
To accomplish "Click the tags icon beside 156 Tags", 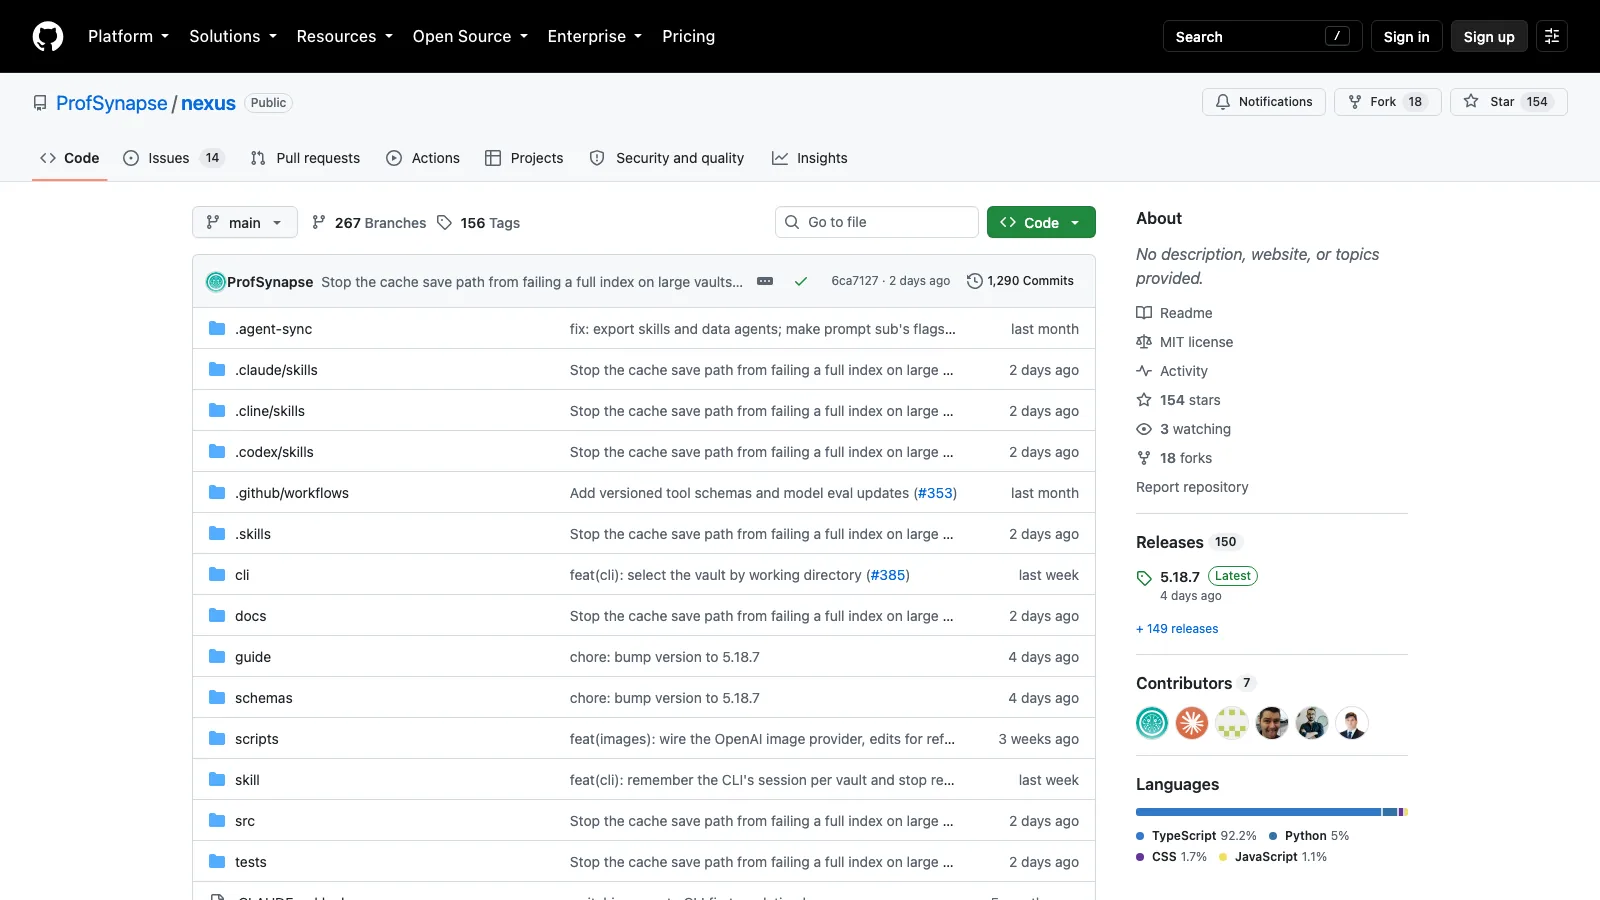I will (445, 222).
